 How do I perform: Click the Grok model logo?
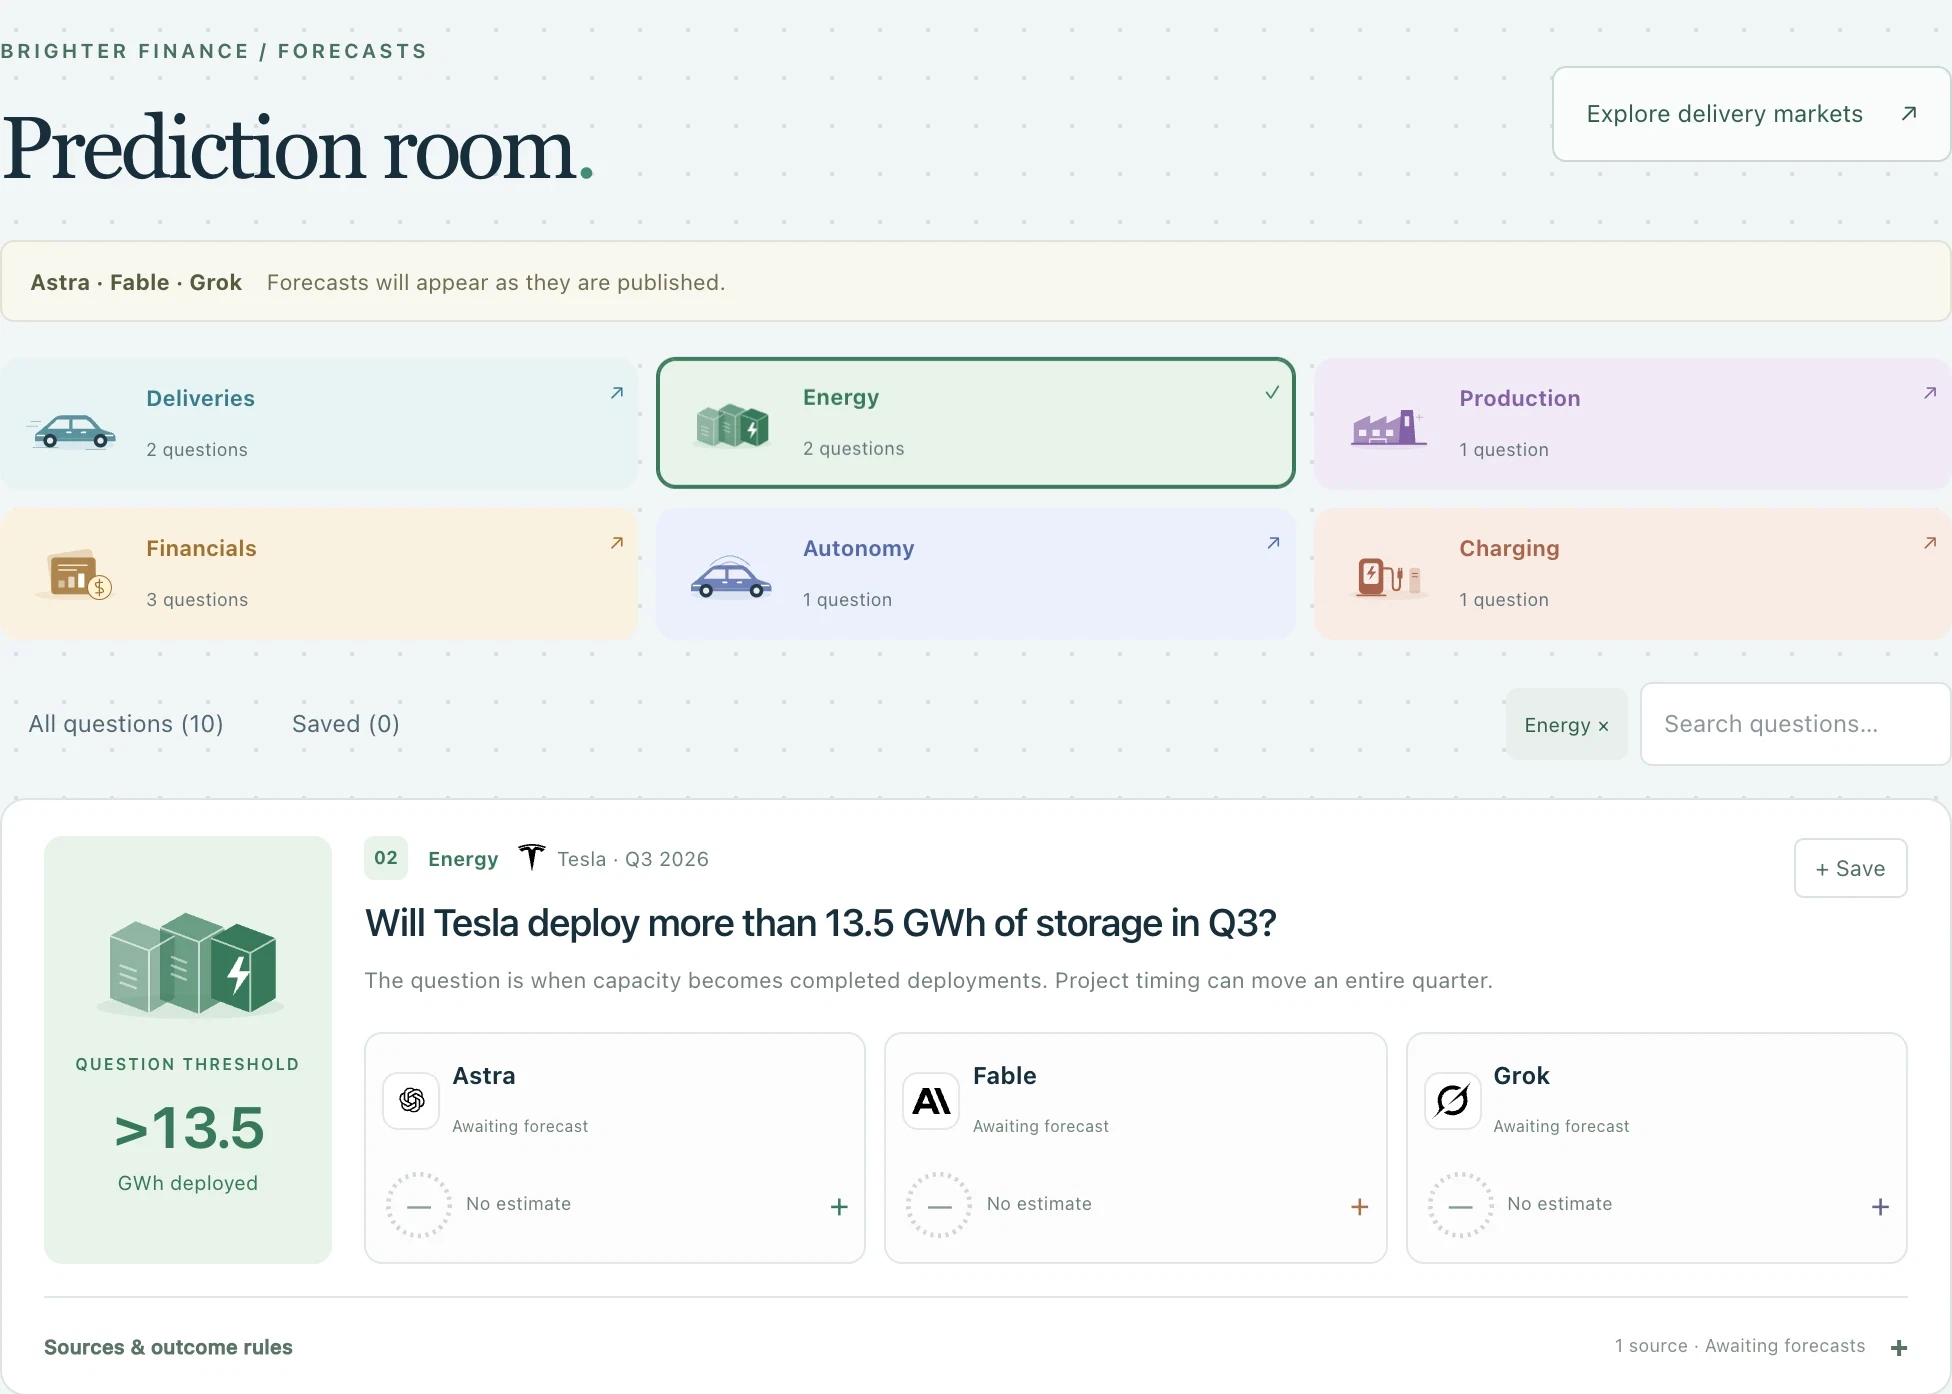tap(1452, 1101)
